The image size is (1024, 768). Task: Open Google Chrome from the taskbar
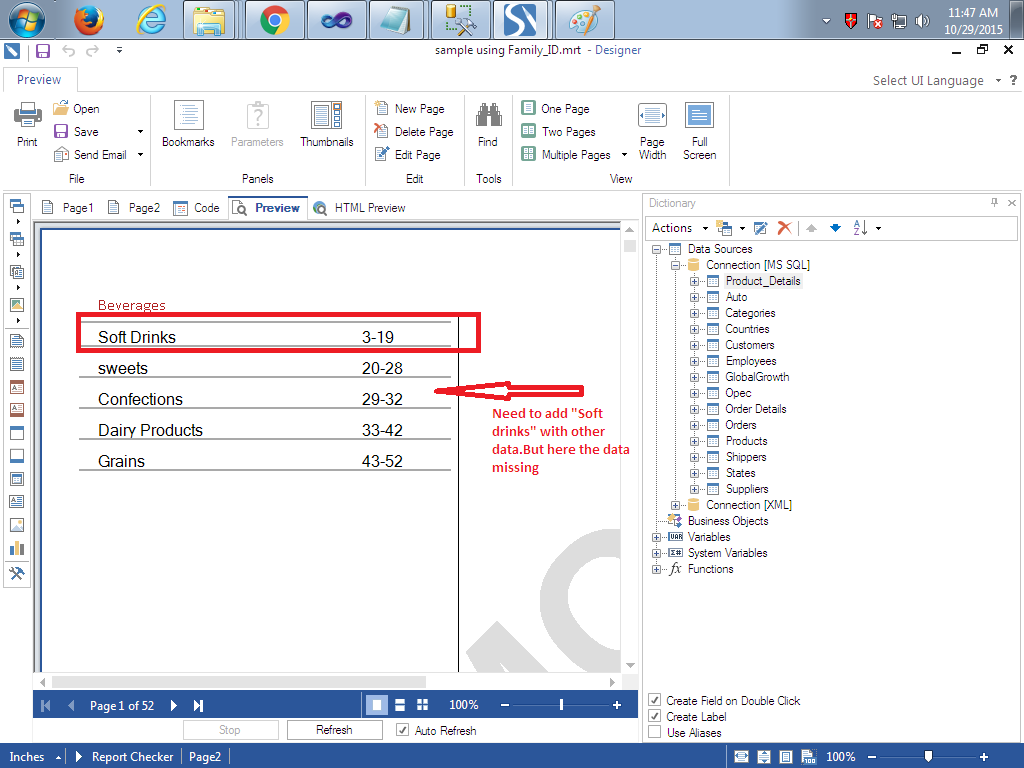pyautogui.click(x=275, y=20)
